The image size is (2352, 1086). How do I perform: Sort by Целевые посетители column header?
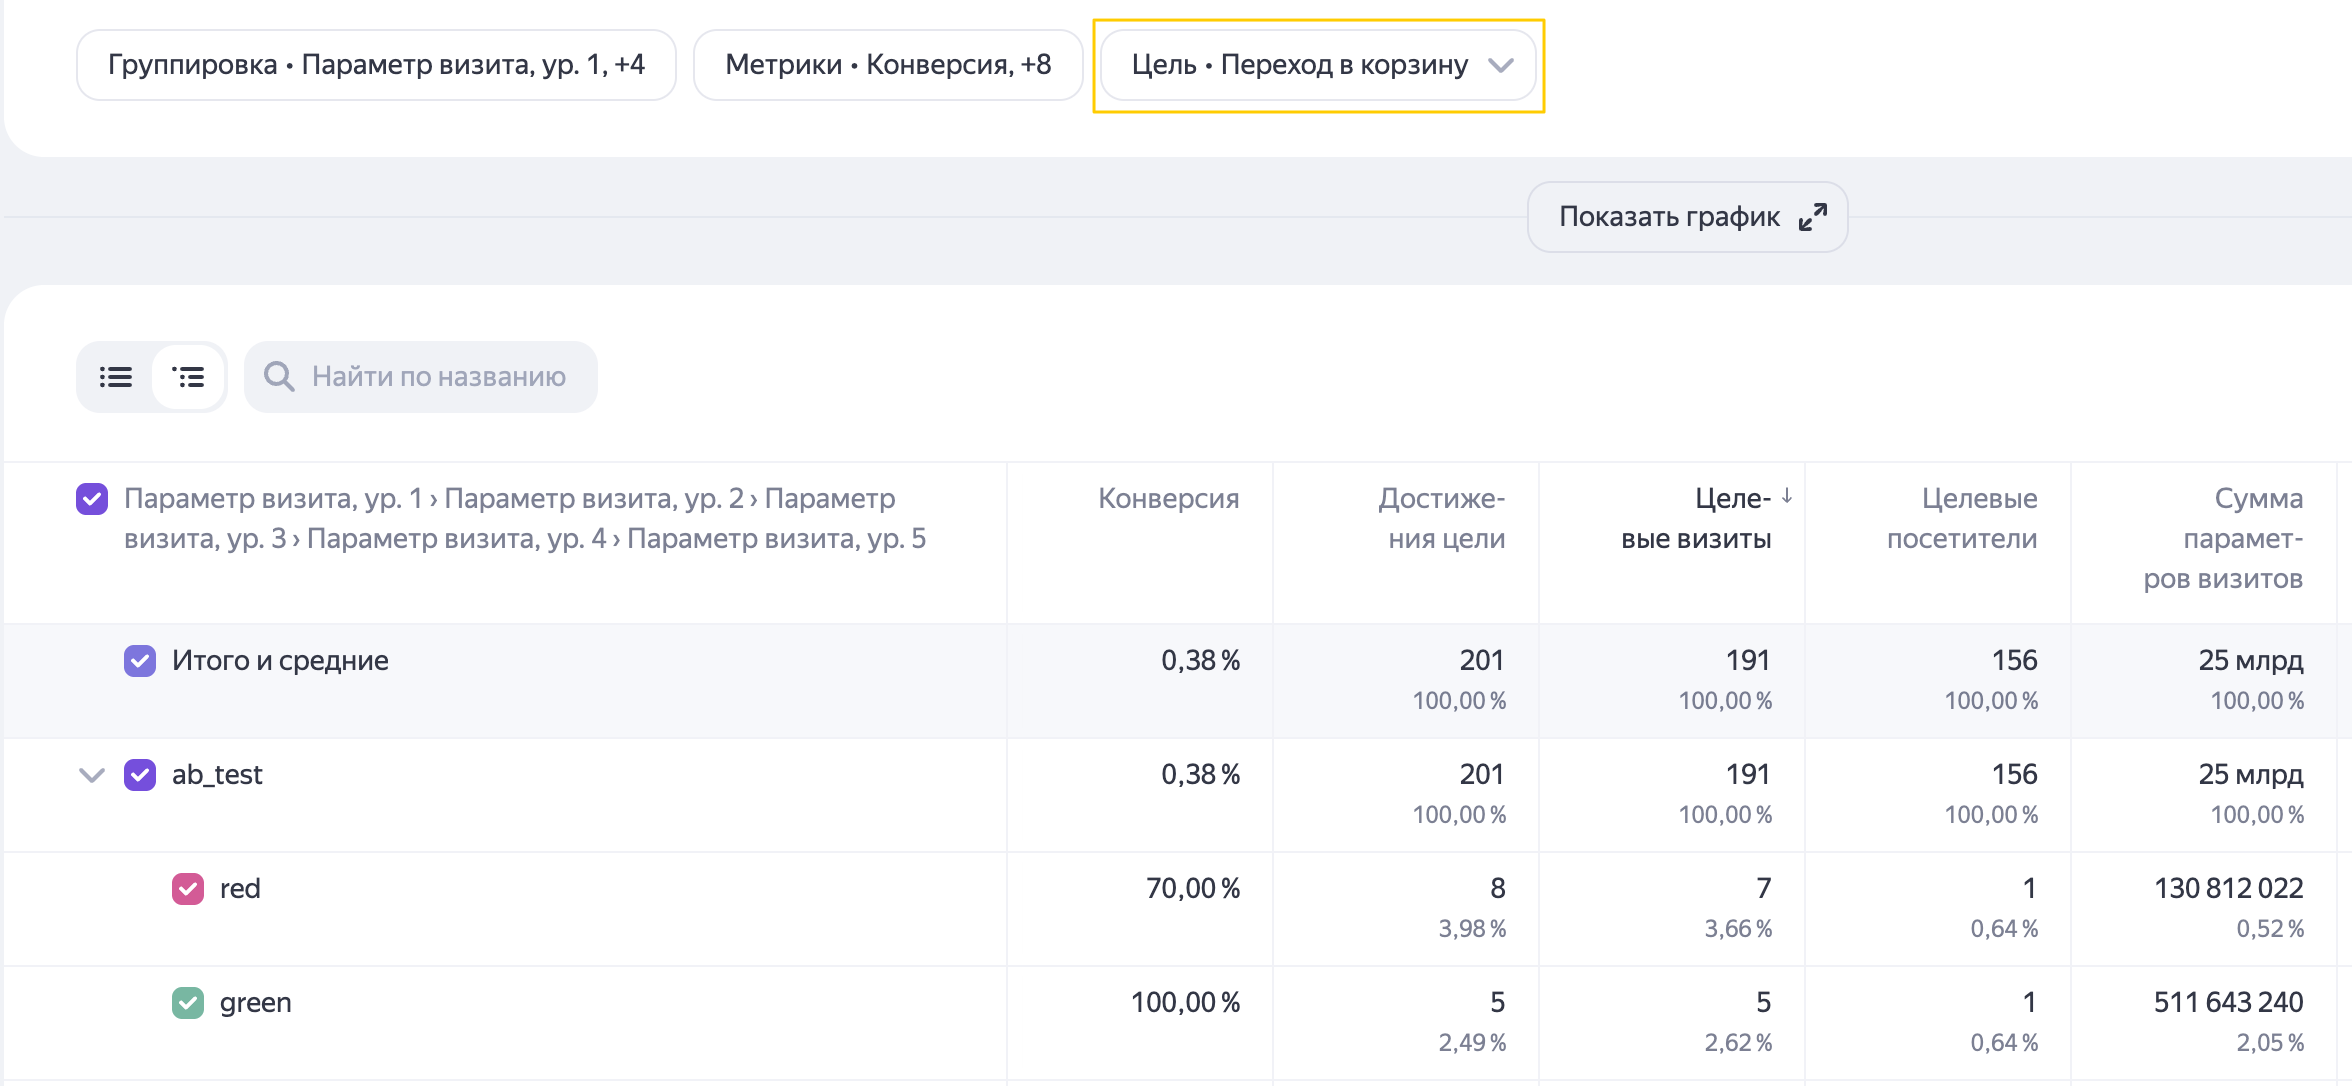click(1962, 518)
